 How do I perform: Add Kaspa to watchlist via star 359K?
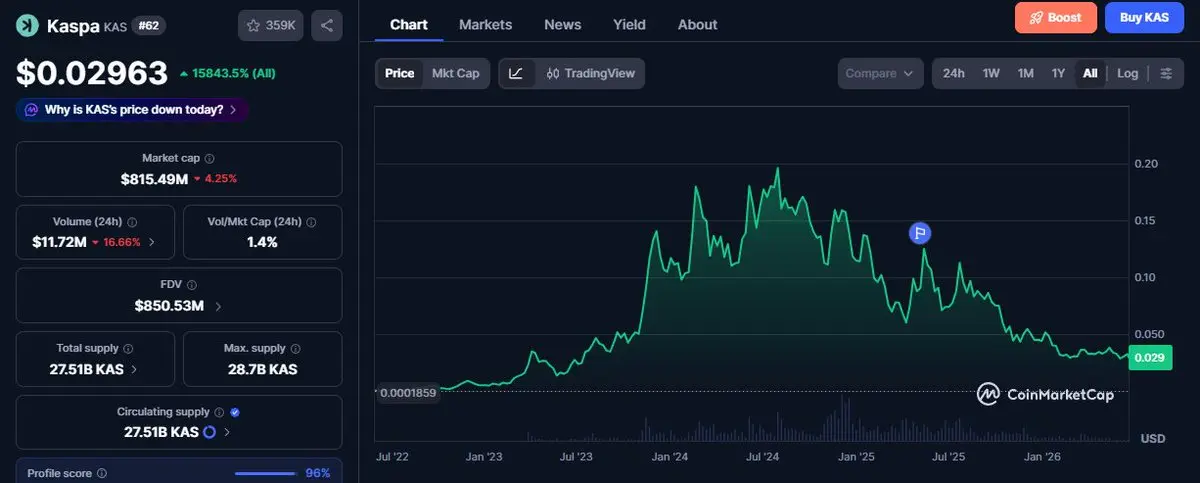click(x=270, y=26)
